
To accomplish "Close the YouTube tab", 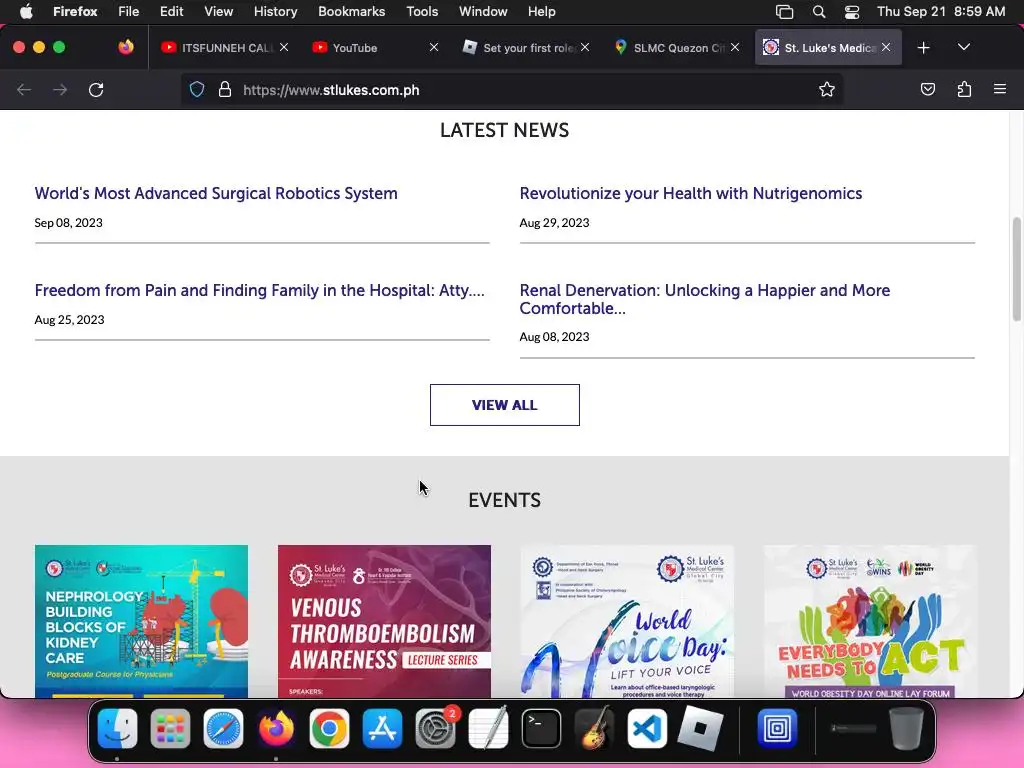I will tap(434, 47).
